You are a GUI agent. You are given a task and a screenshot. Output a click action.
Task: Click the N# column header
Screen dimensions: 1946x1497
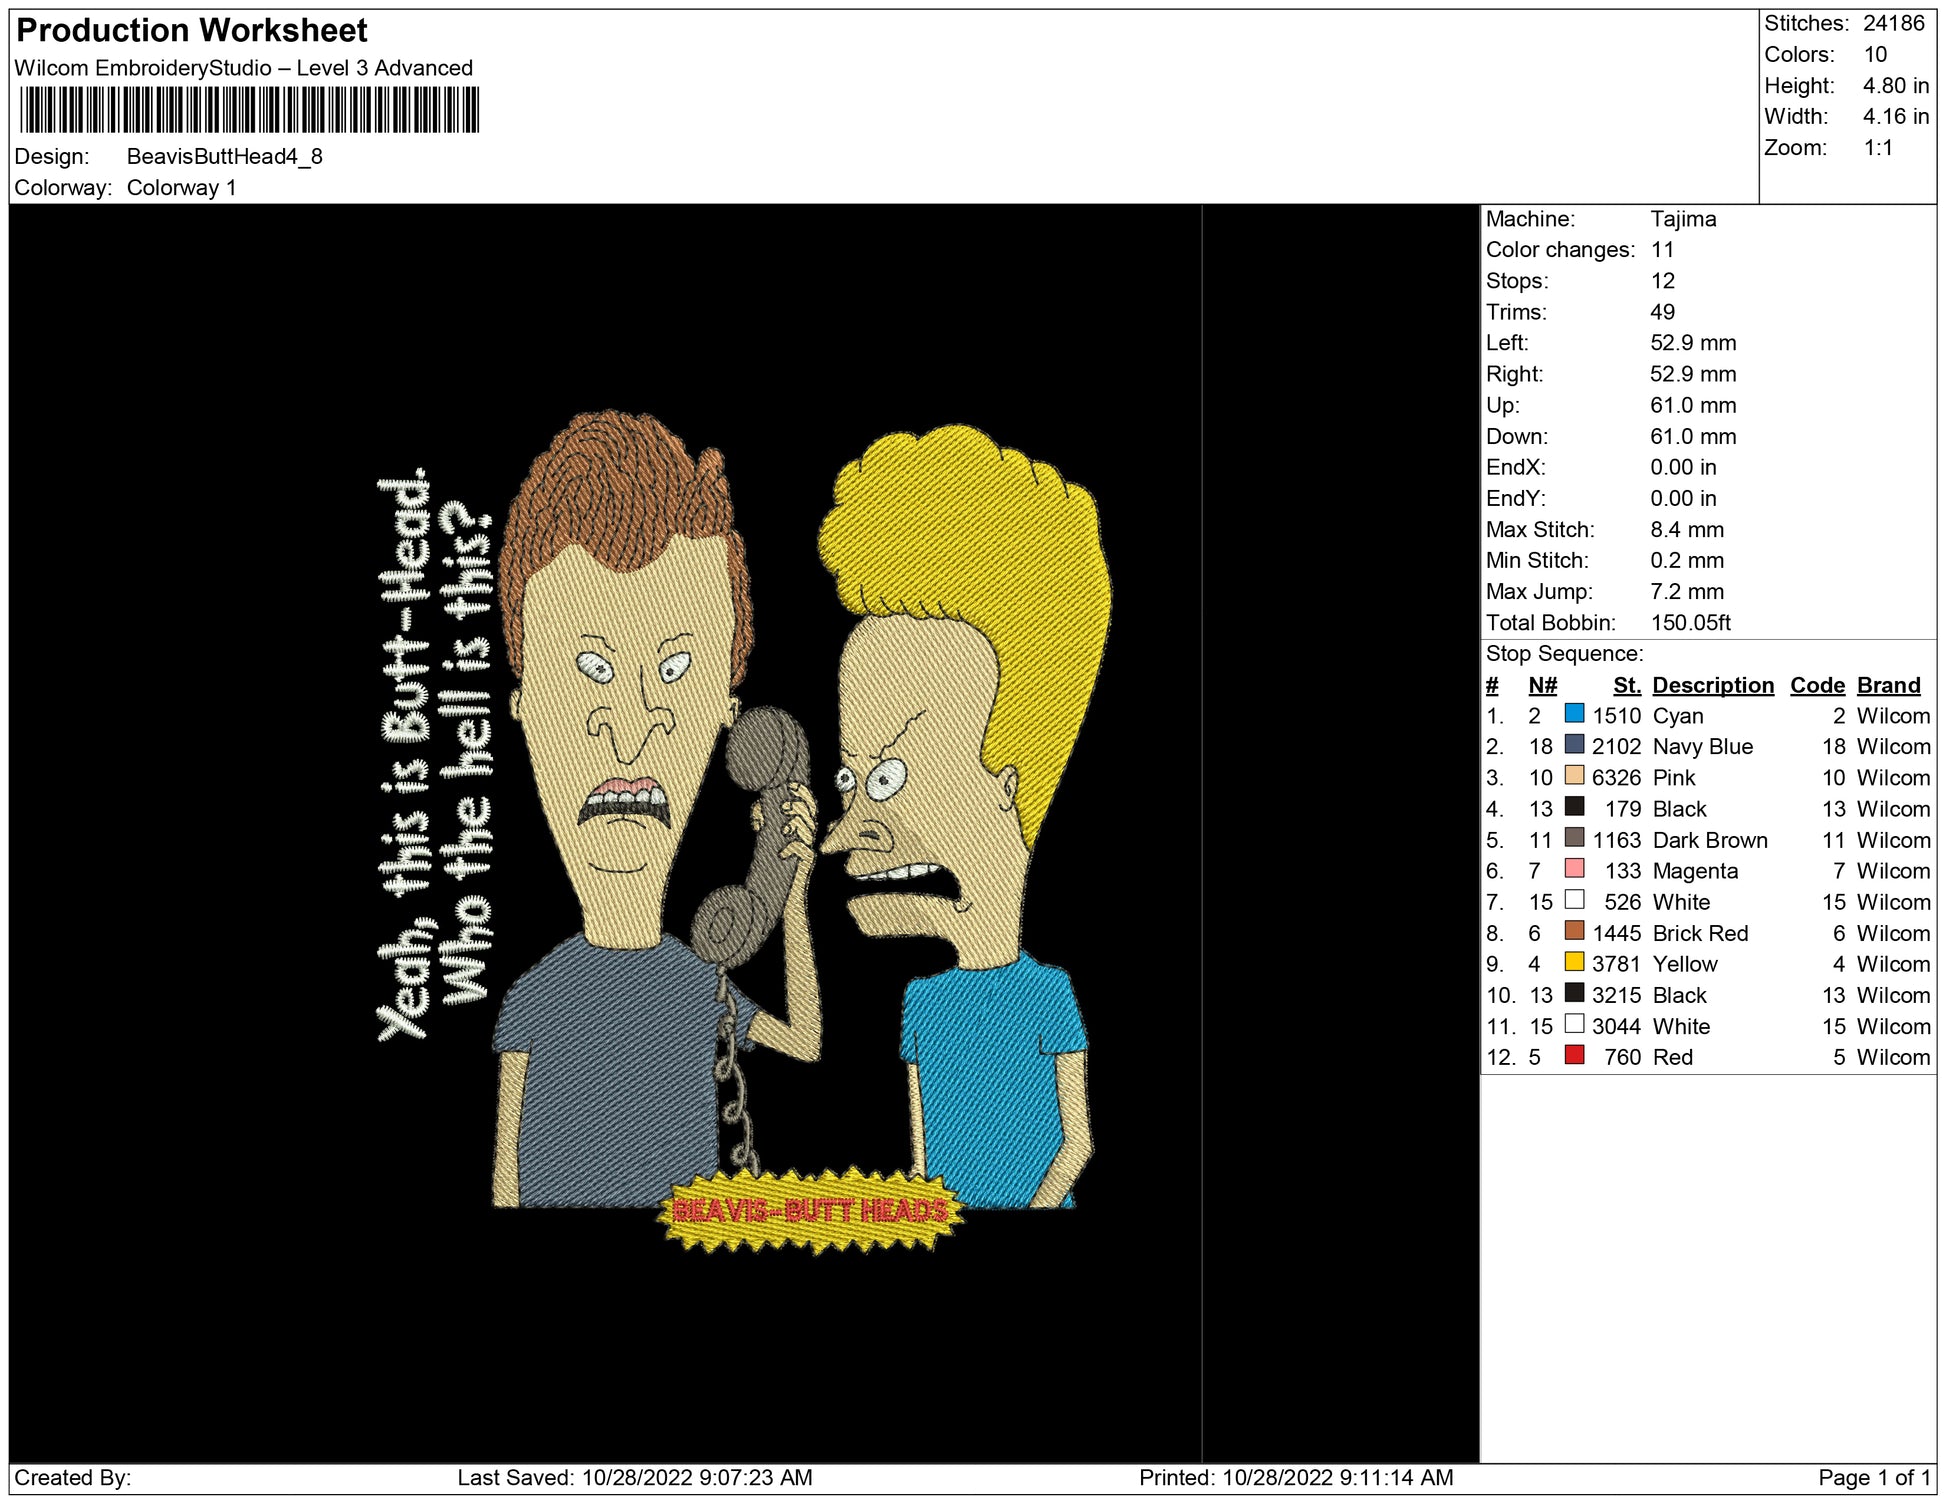pos(1542,685)
